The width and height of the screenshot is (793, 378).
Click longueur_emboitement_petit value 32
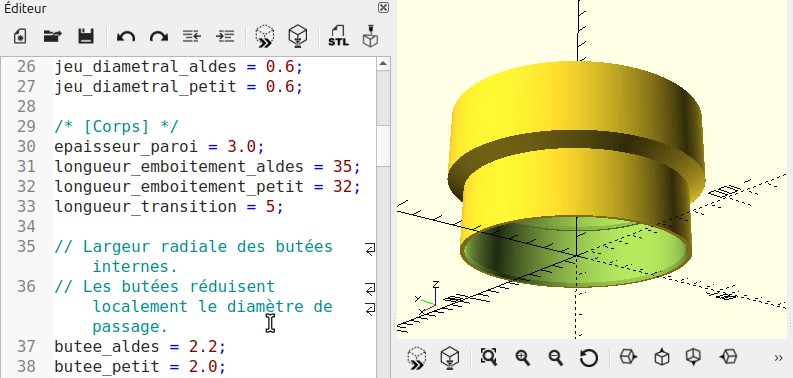pyautogui.click(x=342, y=187)
